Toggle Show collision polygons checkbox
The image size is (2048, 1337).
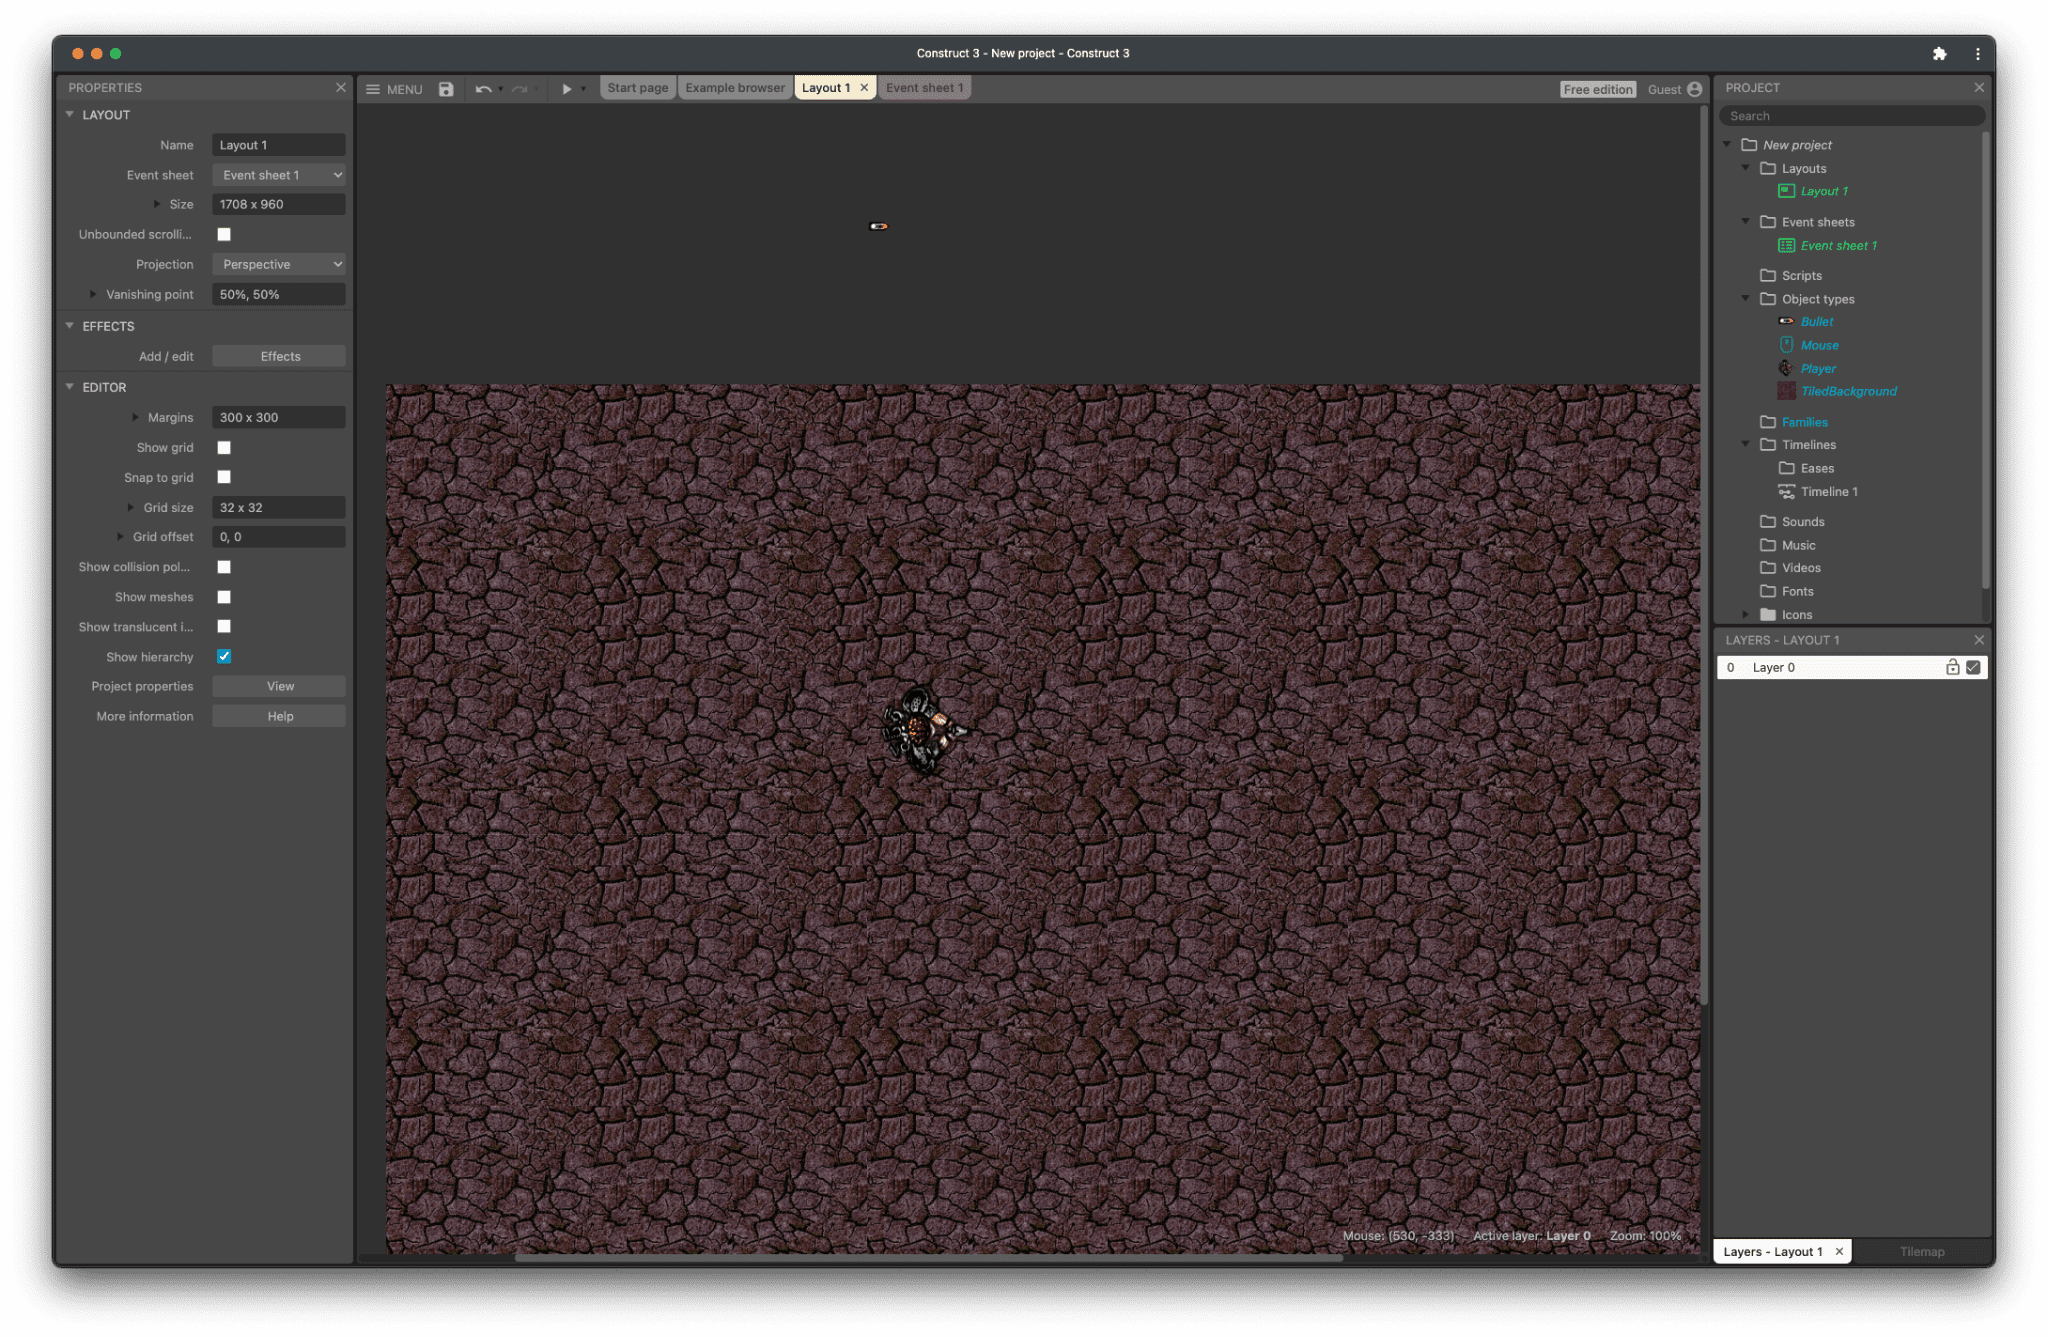pyautogui.click(x=224, y=567)
